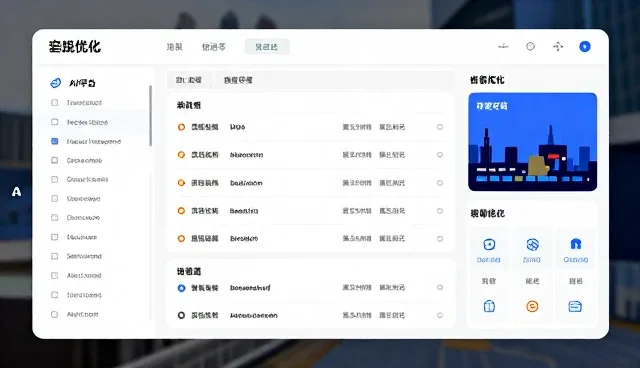Viewport: 640px width, 368px height.
Task: Open the blue round avatar in the header
Action: coord(585,47)
